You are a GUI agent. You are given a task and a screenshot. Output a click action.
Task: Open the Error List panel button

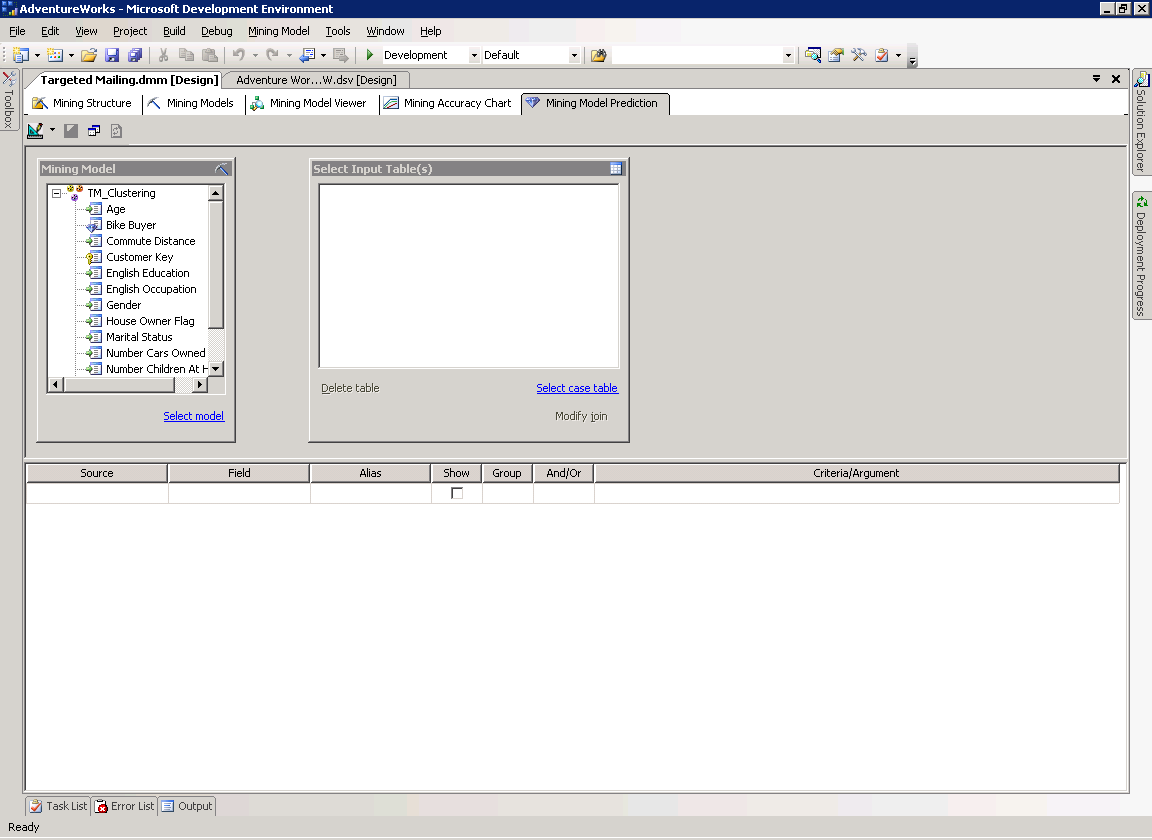(125, 806)
